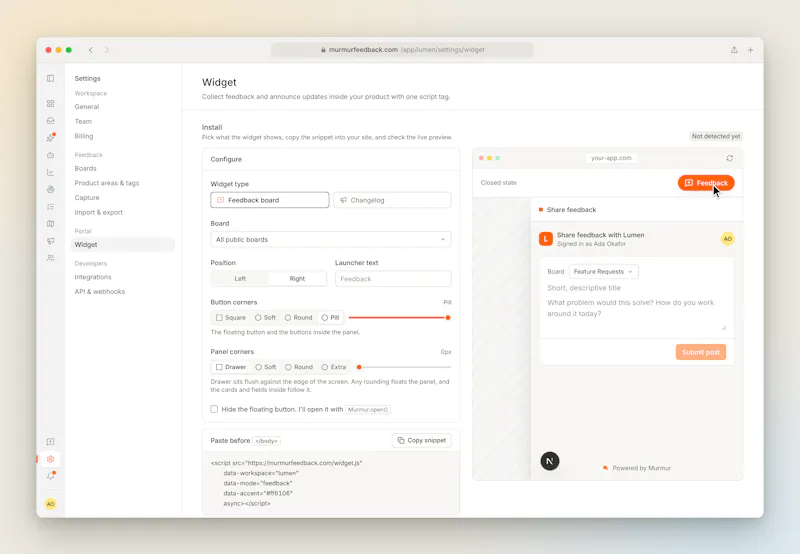The image size is (800, 554).
Task: Open API & webhooks settings
Action: click(99, 291)
